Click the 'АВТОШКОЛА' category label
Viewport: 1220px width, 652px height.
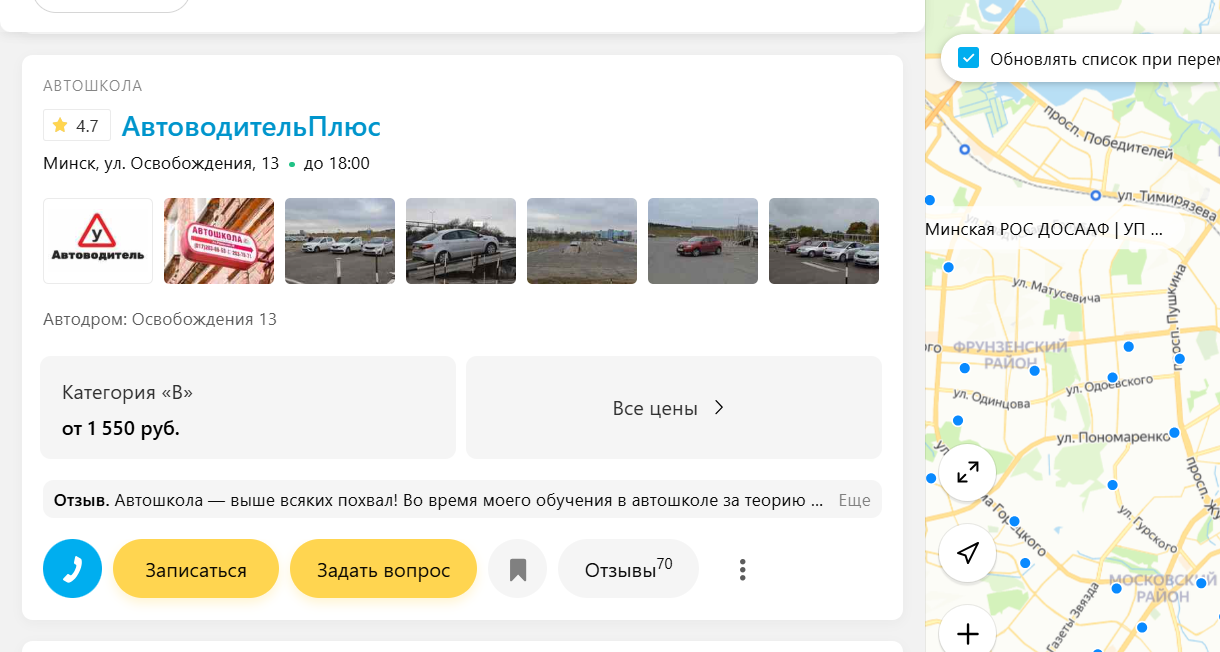pyautogui.click(x=93, y=86)
